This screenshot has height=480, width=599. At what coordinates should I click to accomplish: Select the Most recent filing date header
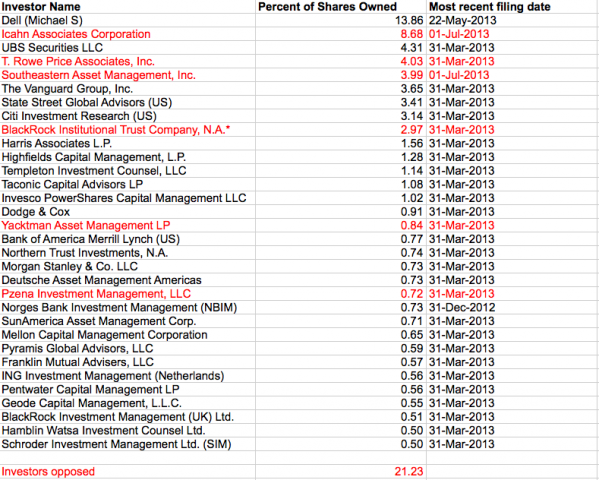(x=512, y=6)
